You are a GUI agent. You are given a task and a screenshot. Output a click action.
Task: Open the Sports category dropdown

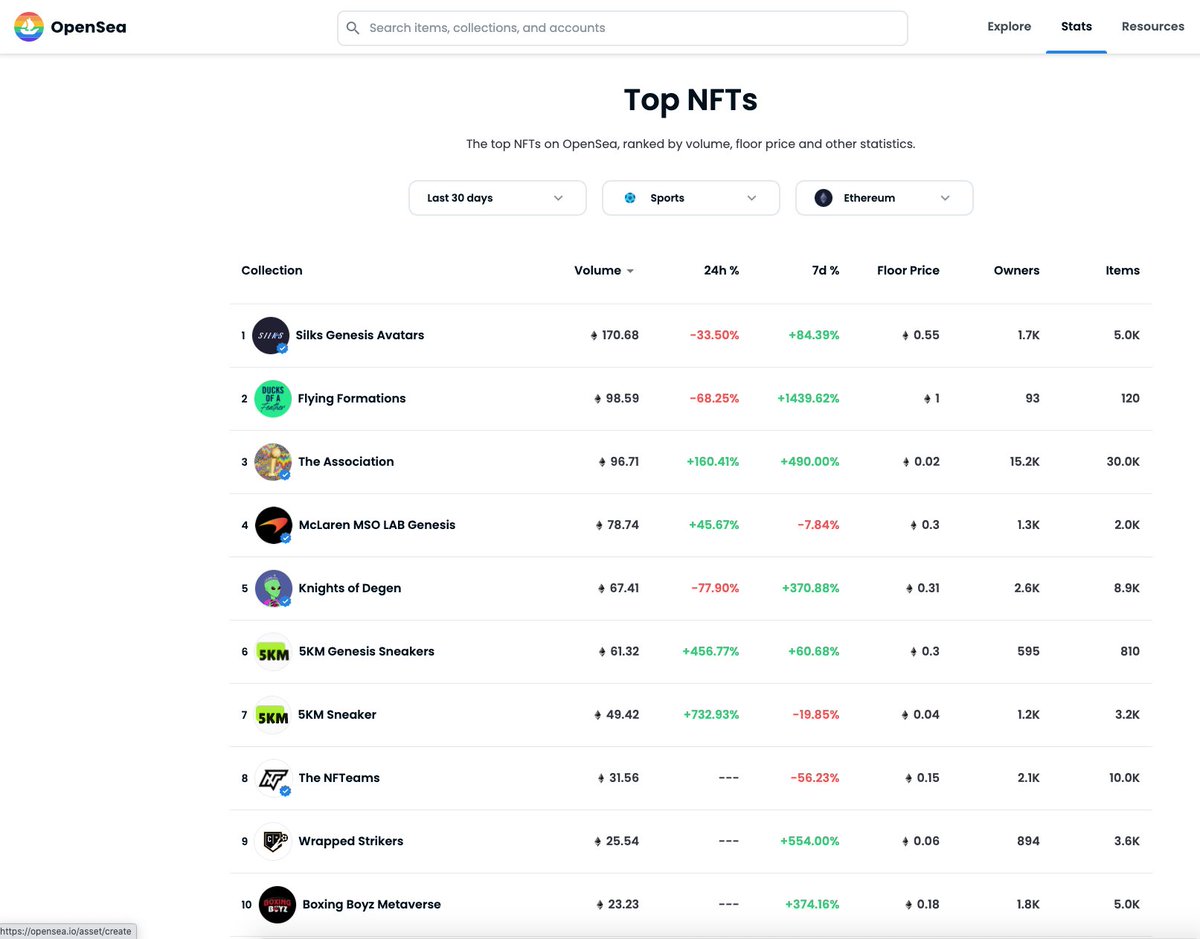[691, 198]
